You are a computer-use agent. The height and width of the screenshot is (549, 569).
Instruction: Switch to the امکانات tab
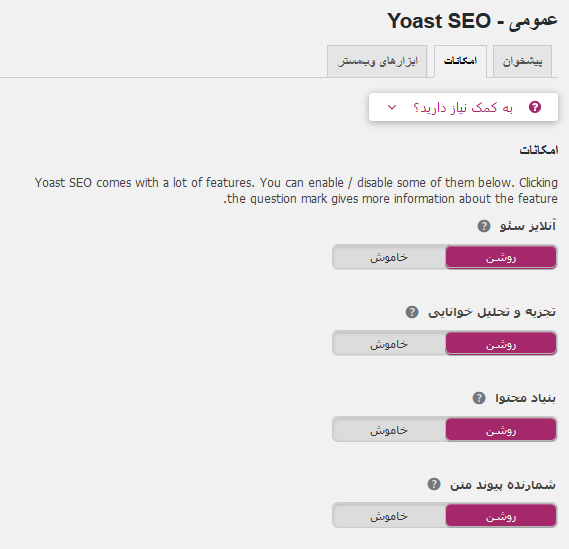point(460,61)
